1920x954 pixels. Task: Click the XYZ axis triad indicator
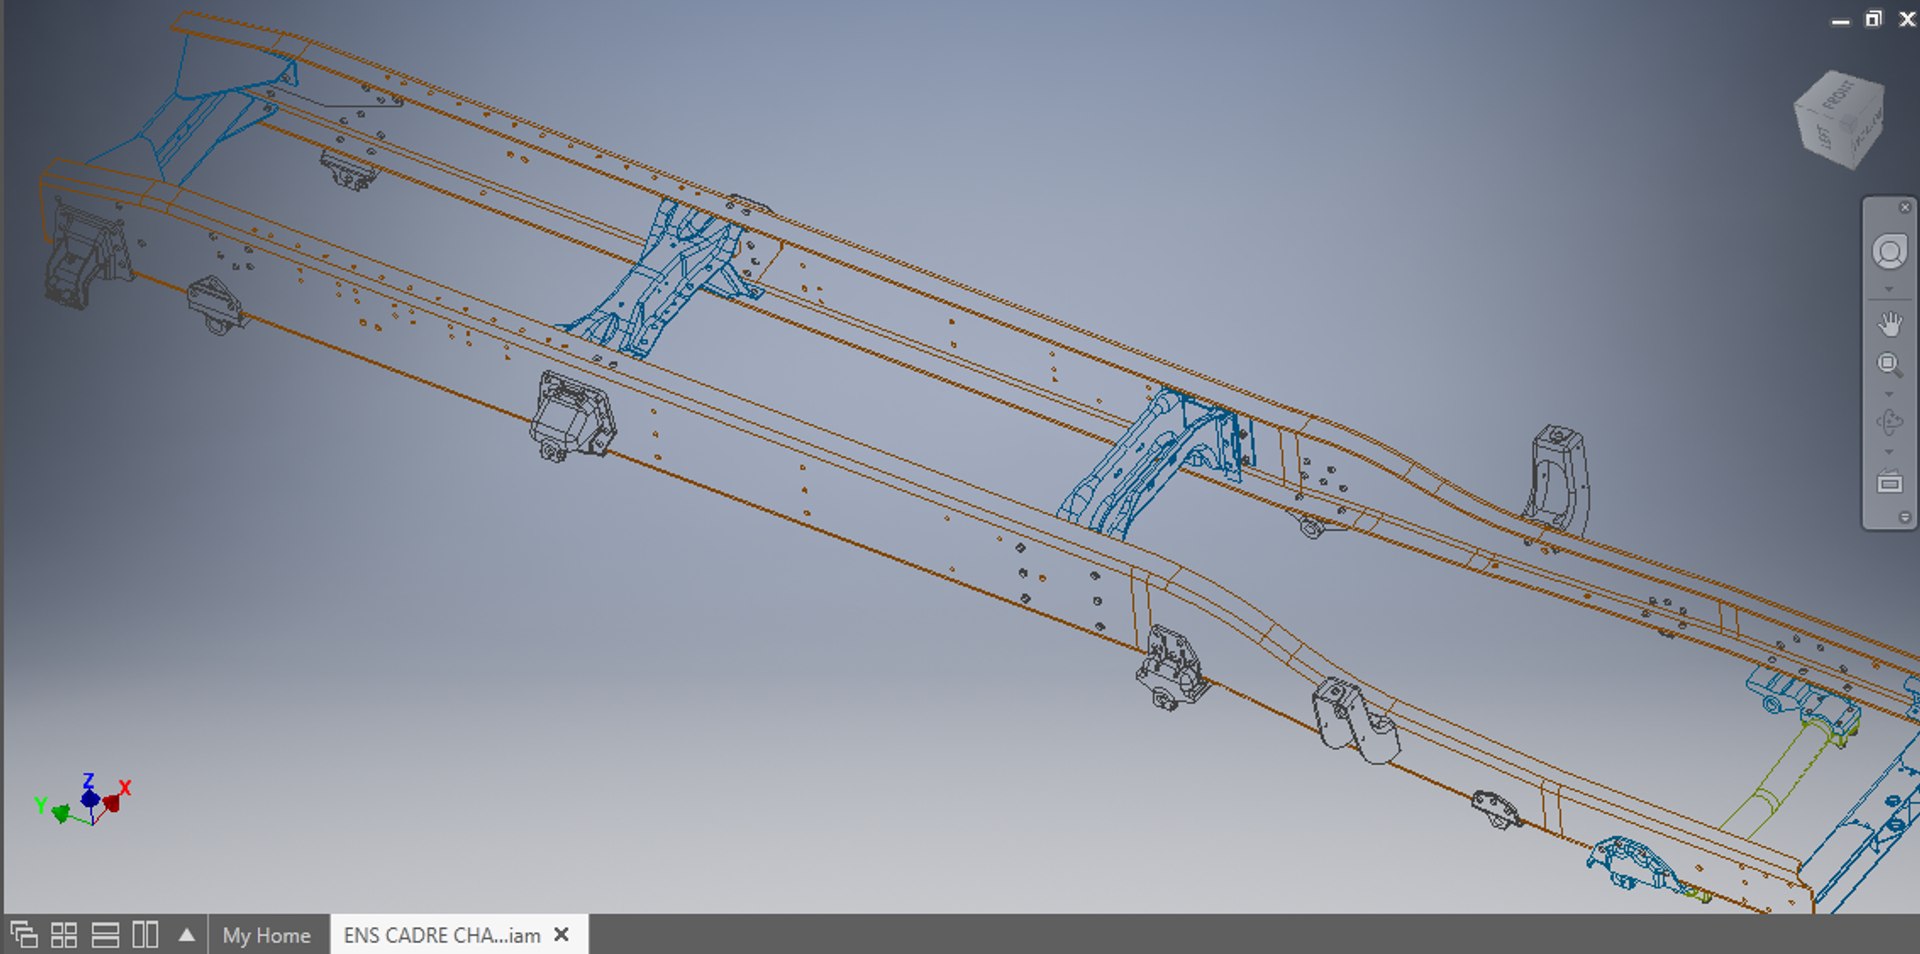(x=84, y=800)
